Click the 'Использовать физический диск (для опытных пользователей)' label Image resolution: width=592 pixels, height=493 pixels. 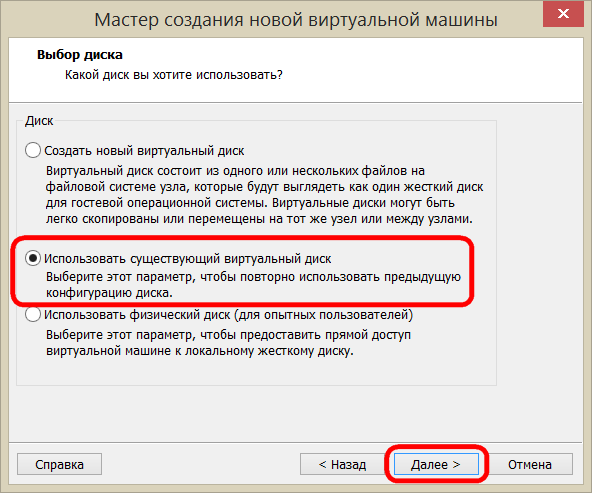[228, 314]
